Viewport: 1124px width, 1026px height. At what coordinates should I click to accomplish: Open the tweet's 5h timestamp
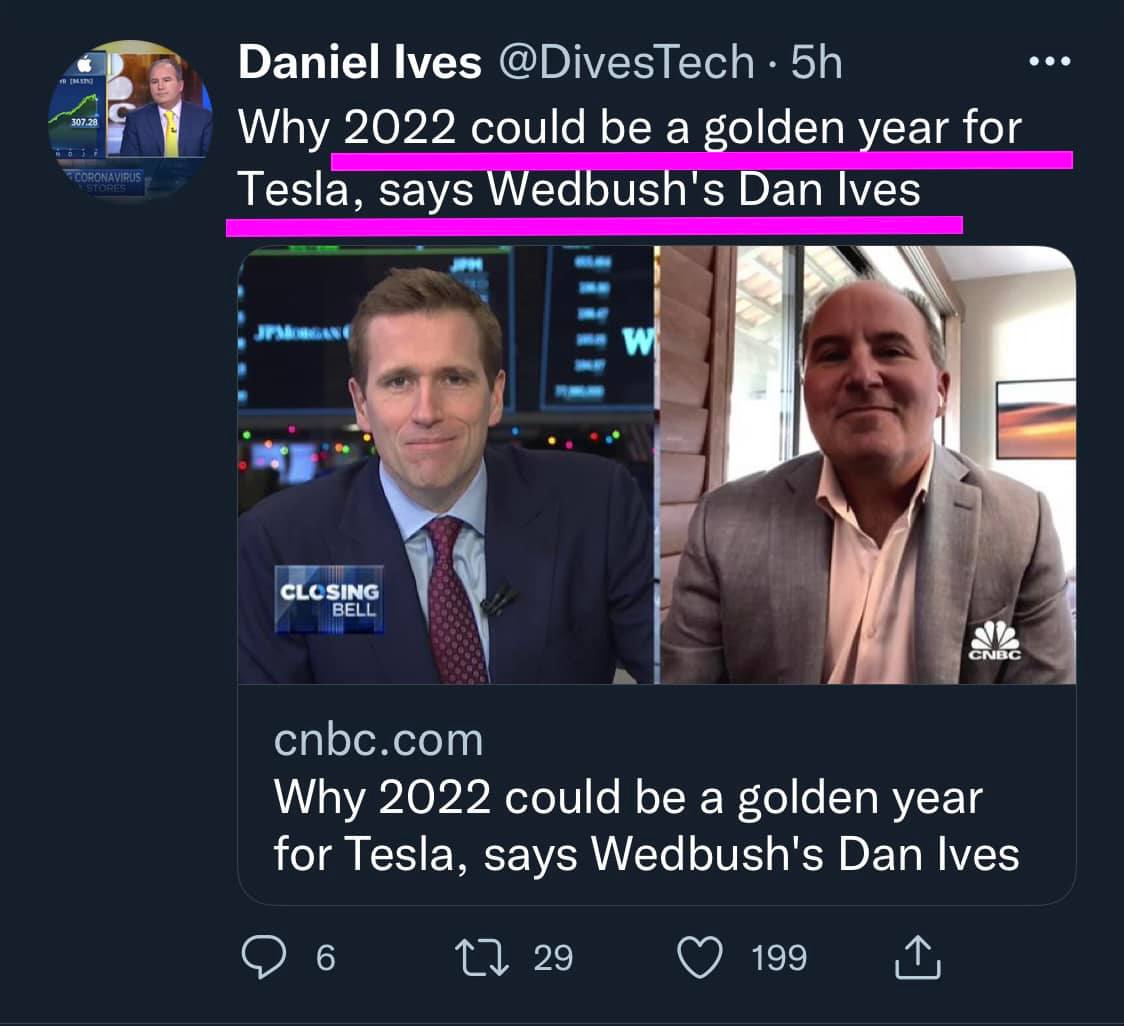click(816, 64)
